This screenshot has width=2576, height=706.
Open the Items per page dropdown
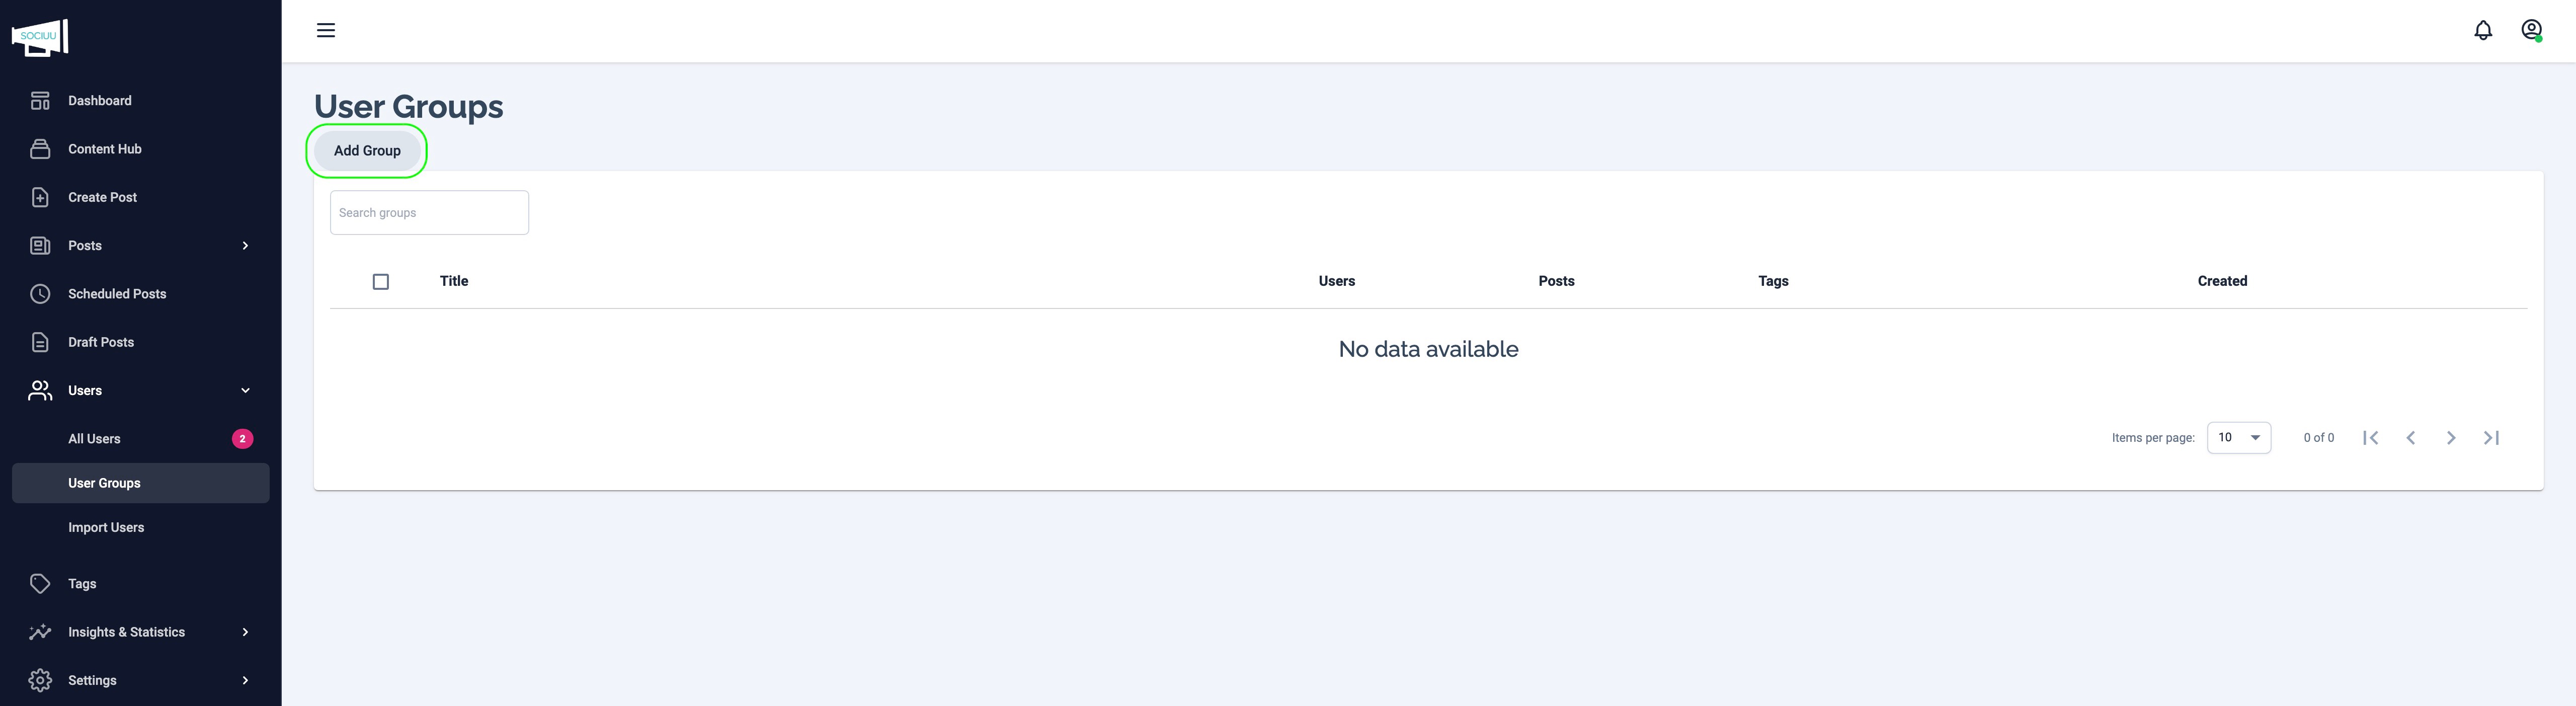[2238, 438]
